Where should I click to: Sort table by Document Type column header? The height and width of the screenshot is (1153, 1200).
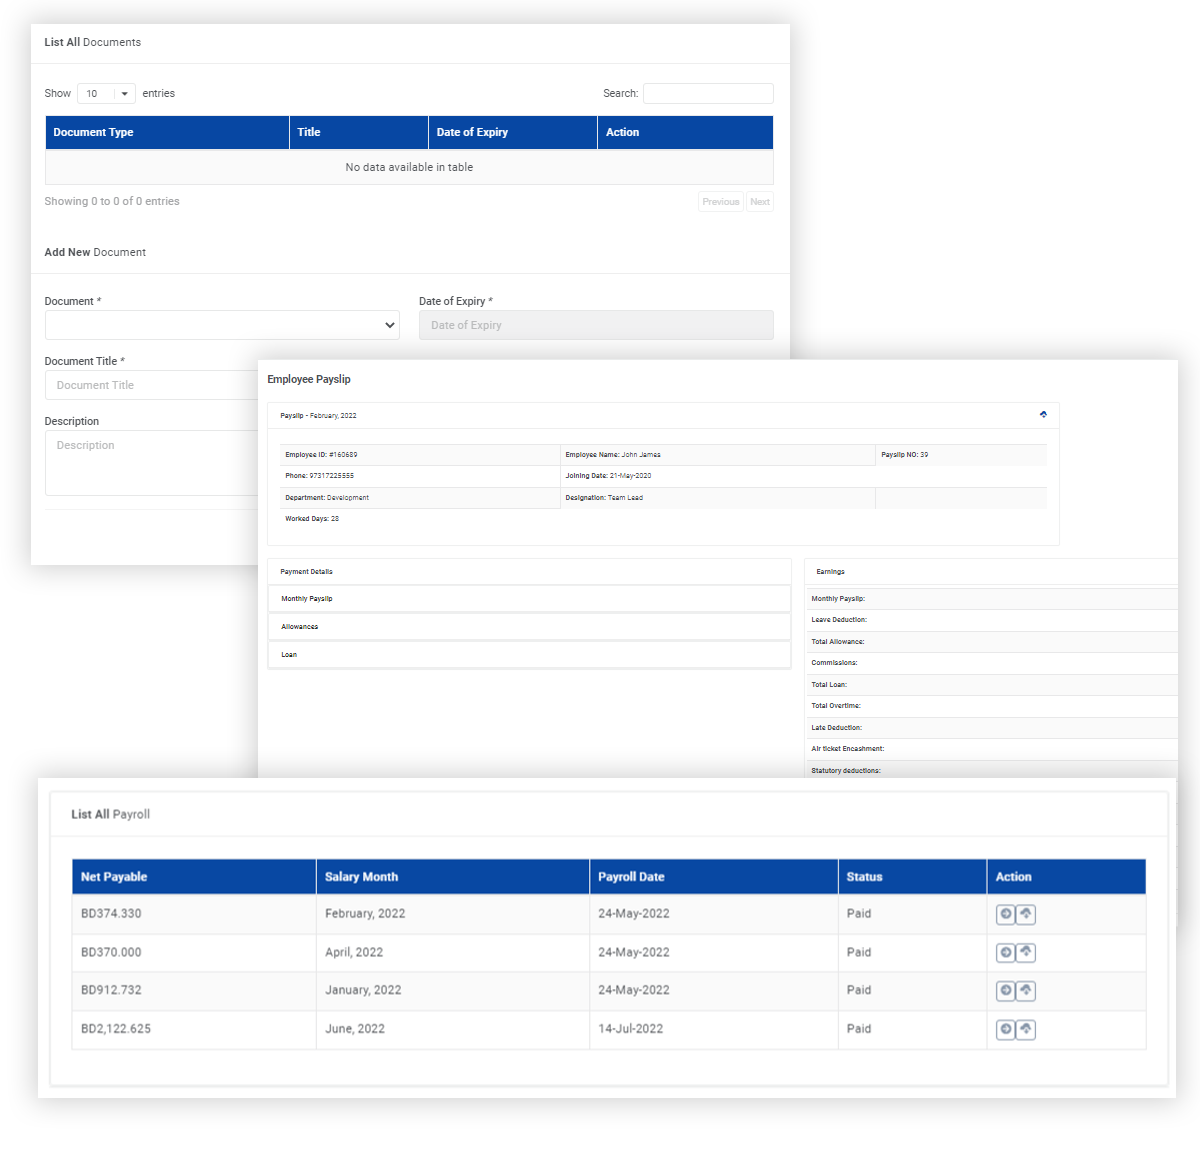click(x=167, y=132)
